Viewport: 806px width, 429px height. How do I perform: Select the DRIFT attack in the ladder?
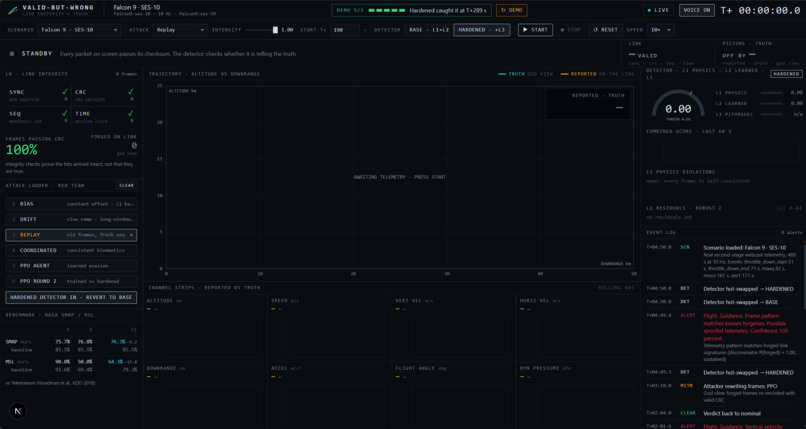[x=71, y=219]
